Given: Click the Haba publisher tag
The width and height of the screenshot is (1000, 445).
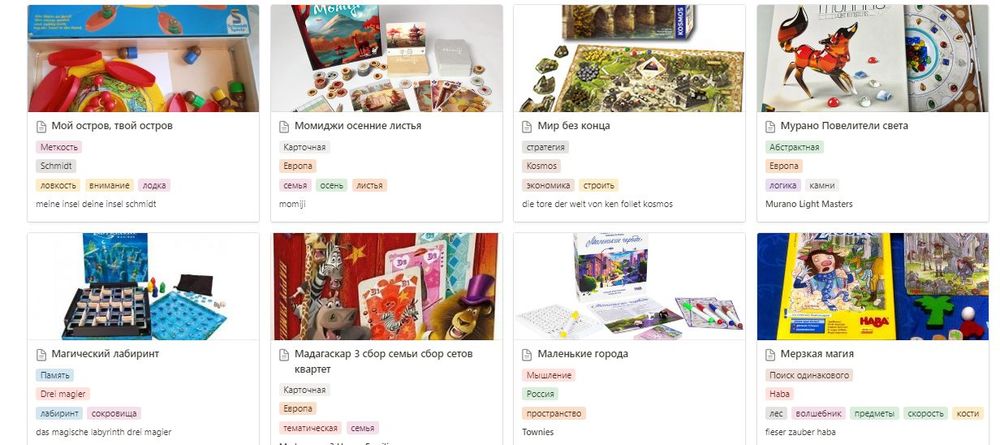Looking at the screenshot, I should tap(780, 393).
